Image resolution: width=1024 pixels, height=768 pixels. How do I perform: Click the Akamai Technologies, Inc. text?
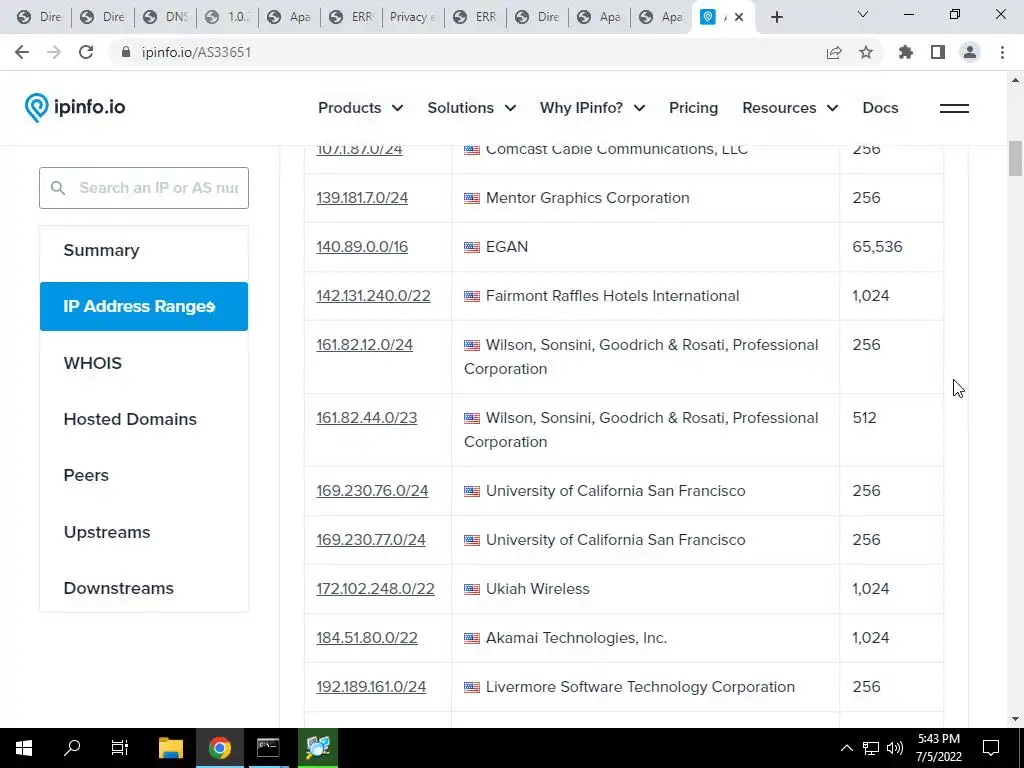577,638
